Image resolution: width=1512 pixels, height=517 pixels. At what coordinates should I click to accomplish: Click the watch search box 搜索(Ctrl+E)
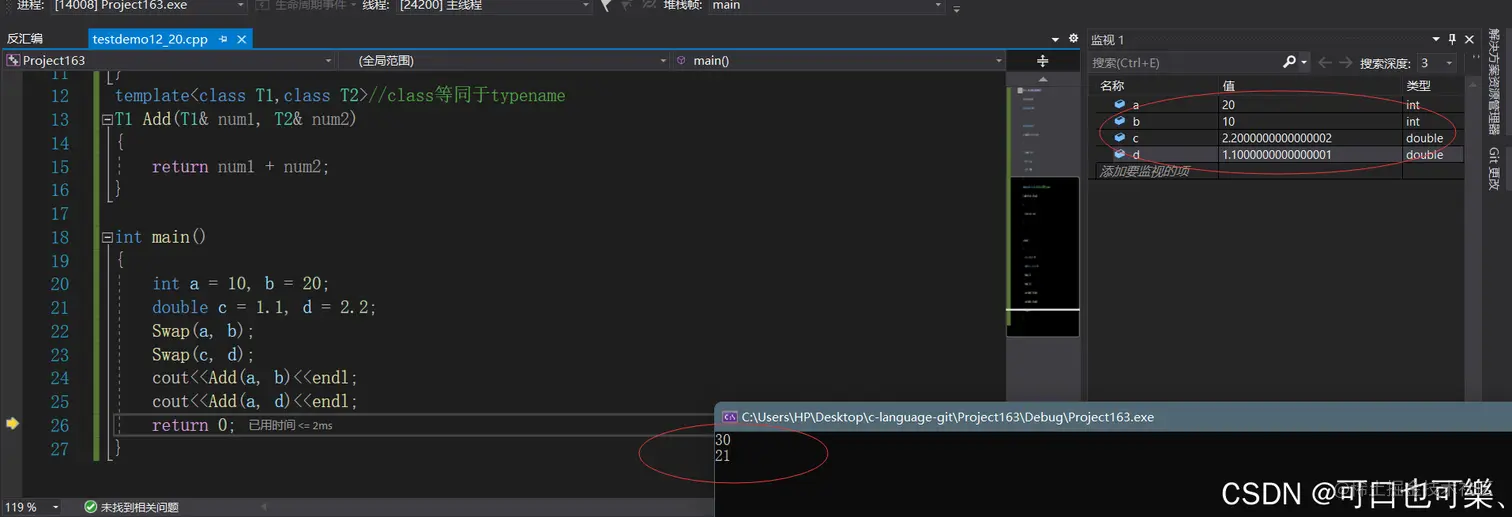click(1185, 63)
